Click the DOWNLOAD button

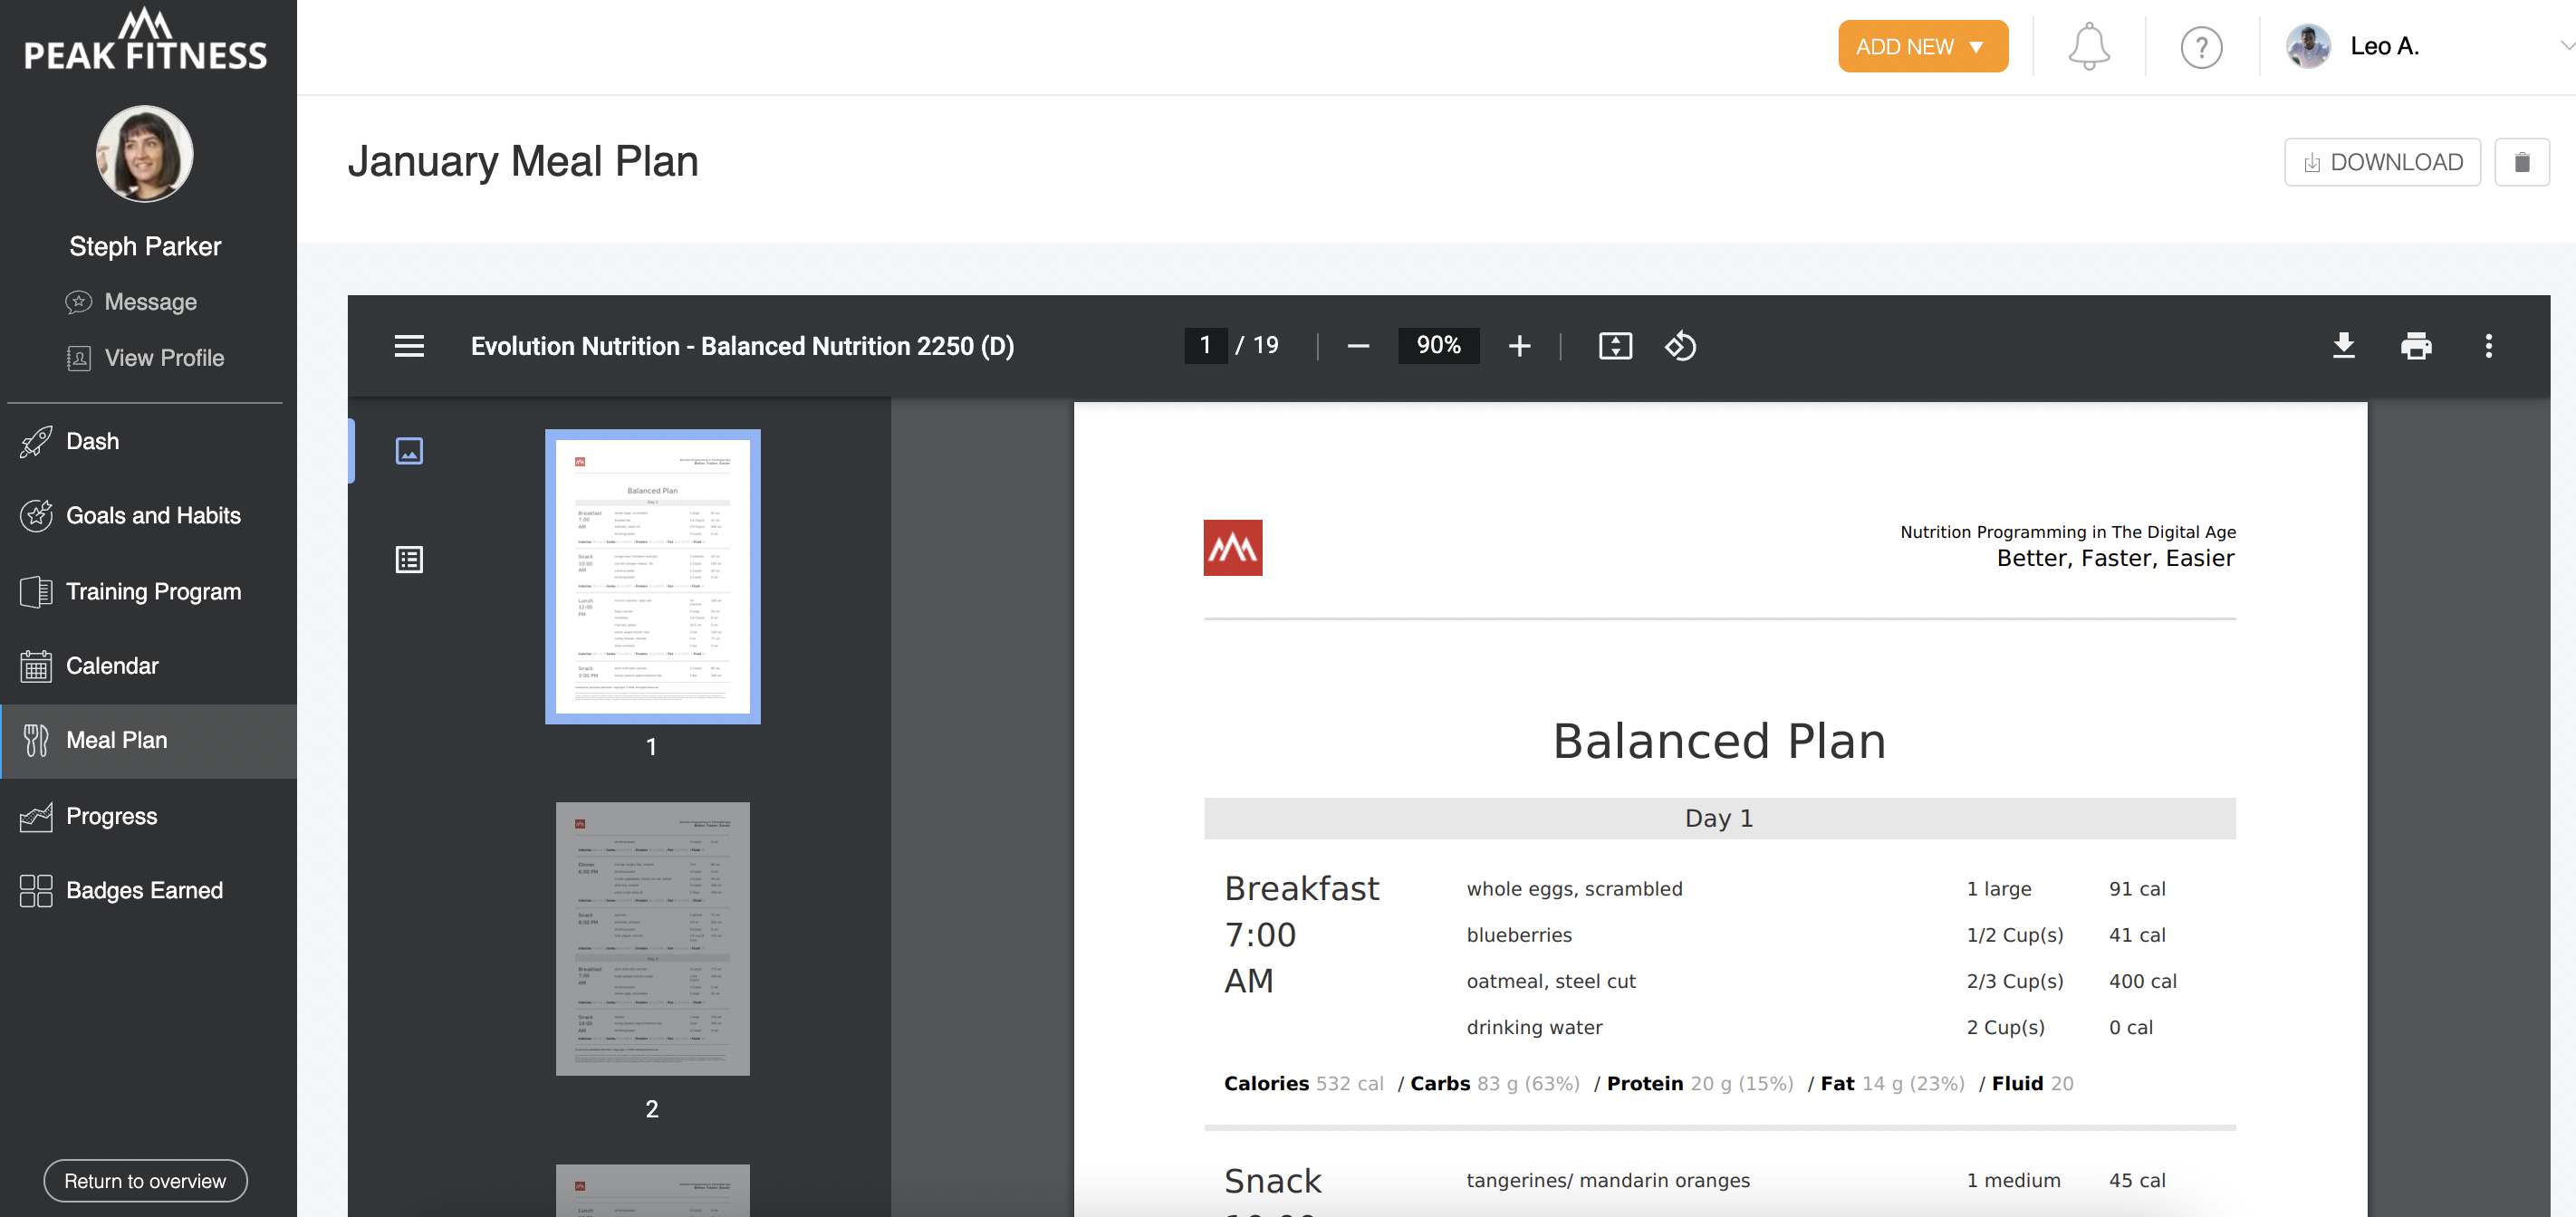pyautogui.click(x=2382, y=162)
